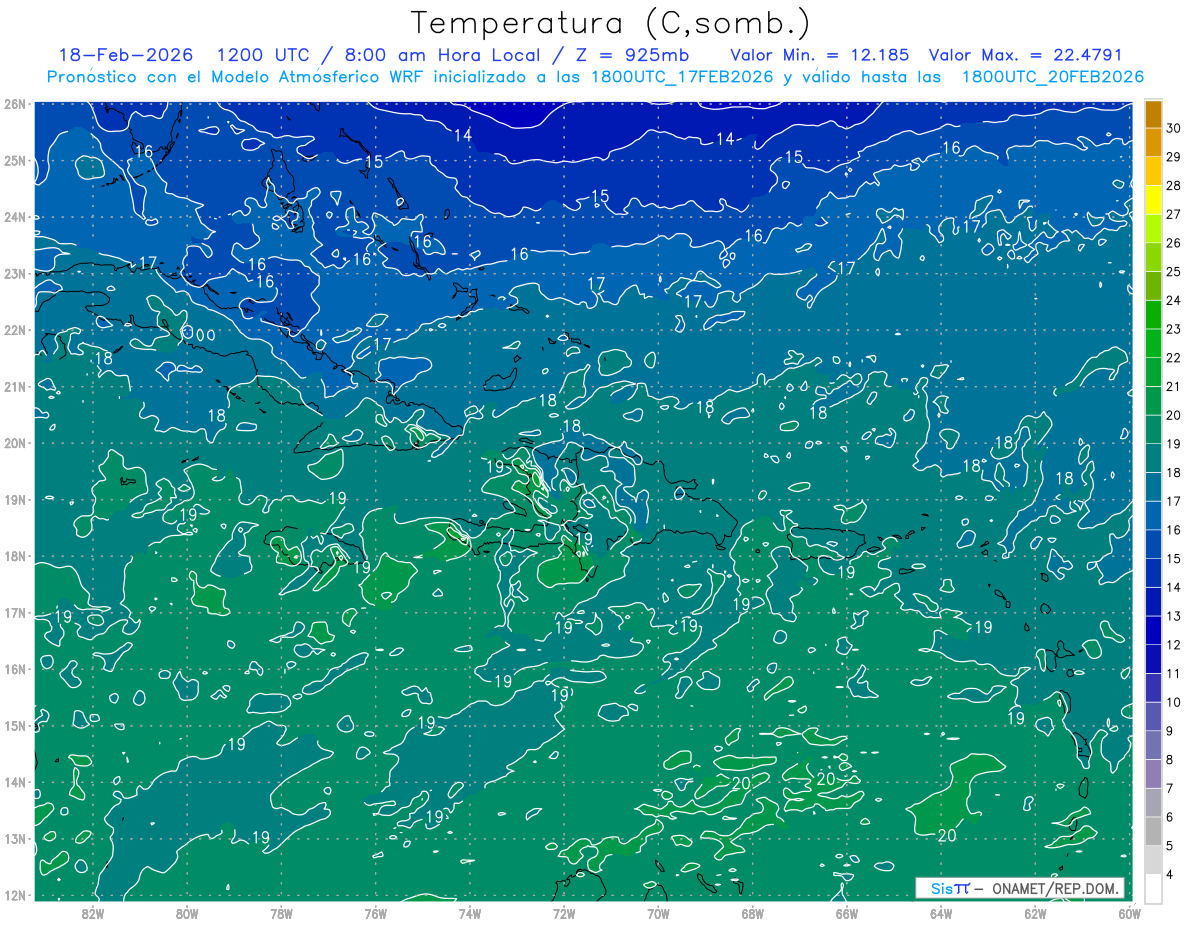Click the '70W' longitude label
The width and height of the screenshot is (1200, 927).
tap(658, 913)
